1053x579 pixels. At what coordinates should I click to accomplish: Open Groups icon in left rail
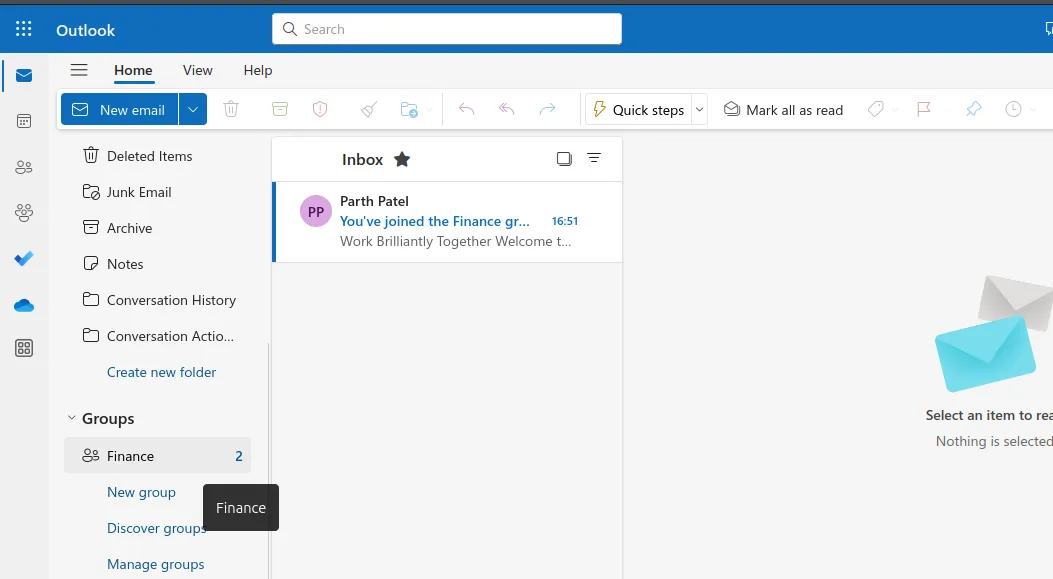(x=24, y=213)
